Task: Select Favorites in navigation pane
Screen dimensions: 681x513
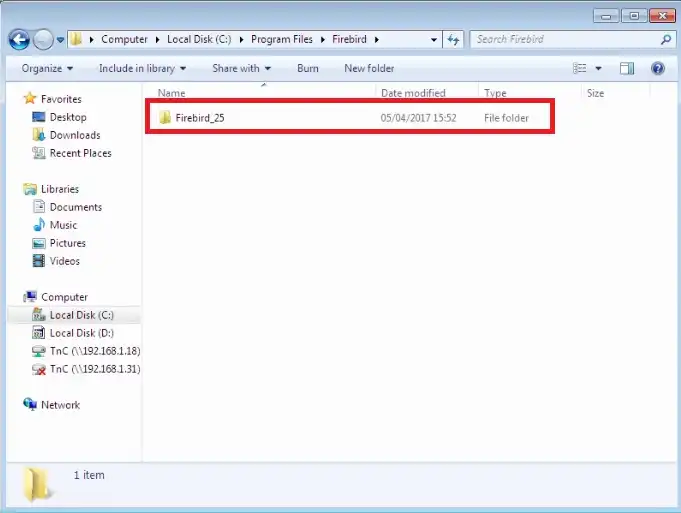Action: [x=61, y=99]
